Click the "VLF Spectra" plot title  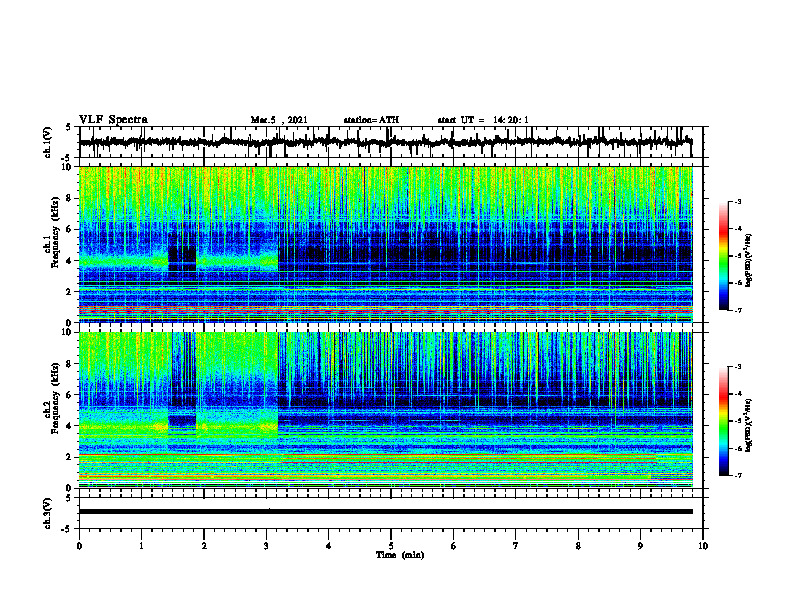coord(113,120)
